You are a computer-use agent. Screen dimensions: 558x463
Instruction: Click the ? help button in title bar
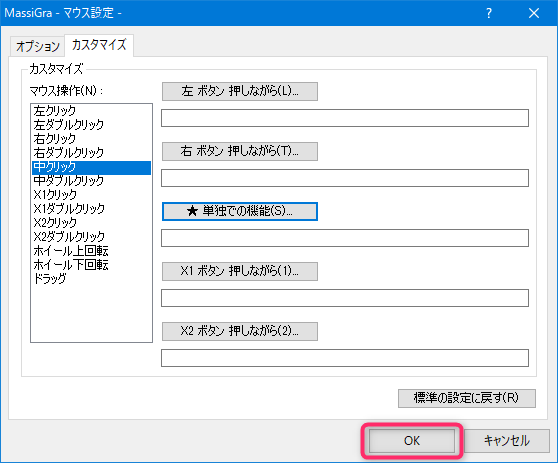(489, 14)
